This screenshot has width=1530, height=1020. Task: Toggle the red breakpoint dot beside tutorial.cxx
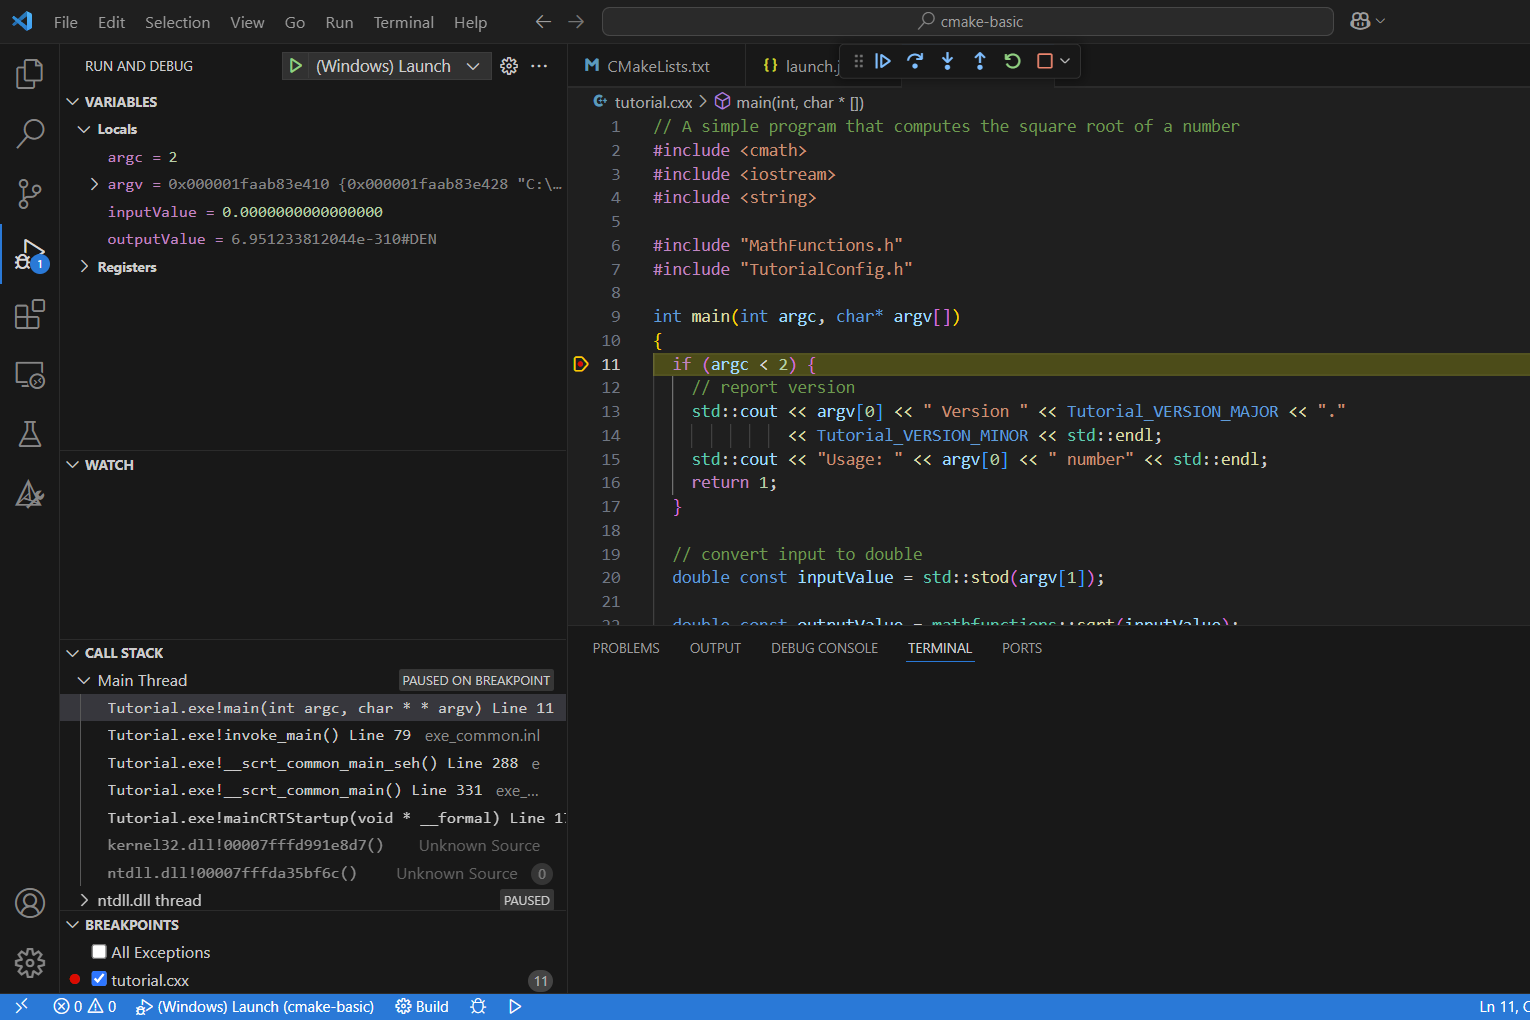[74, 980]
